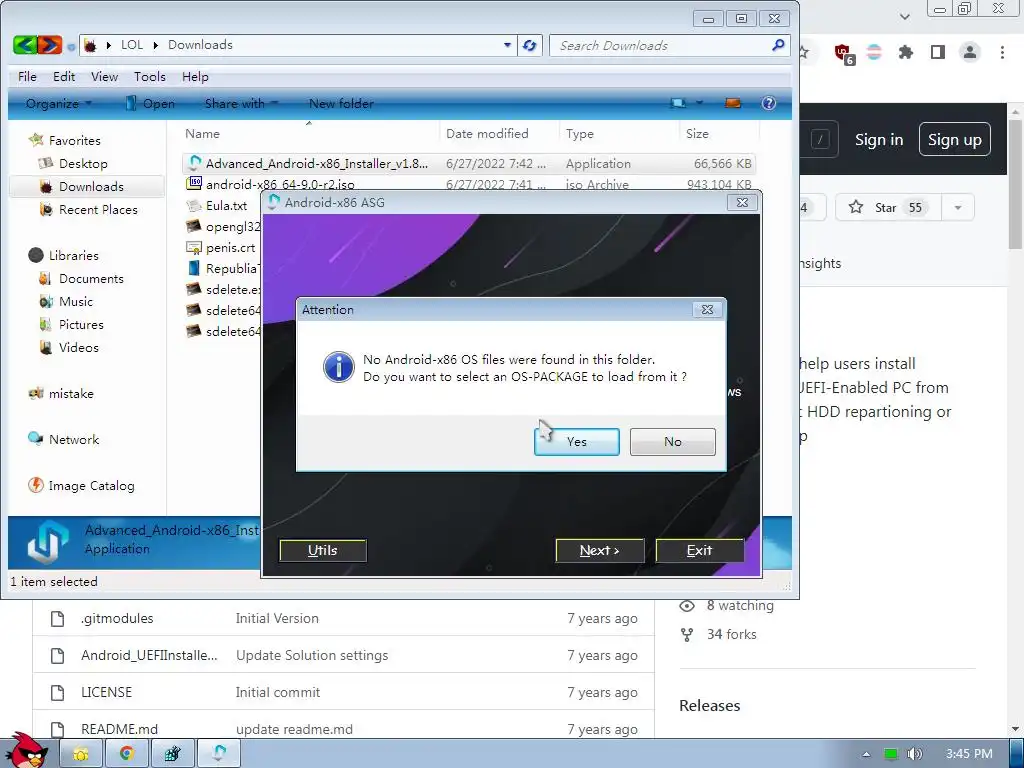The width and height of the screenshot is (1024, 768).
Task: Open the View menu
Action: pos(104,76)
